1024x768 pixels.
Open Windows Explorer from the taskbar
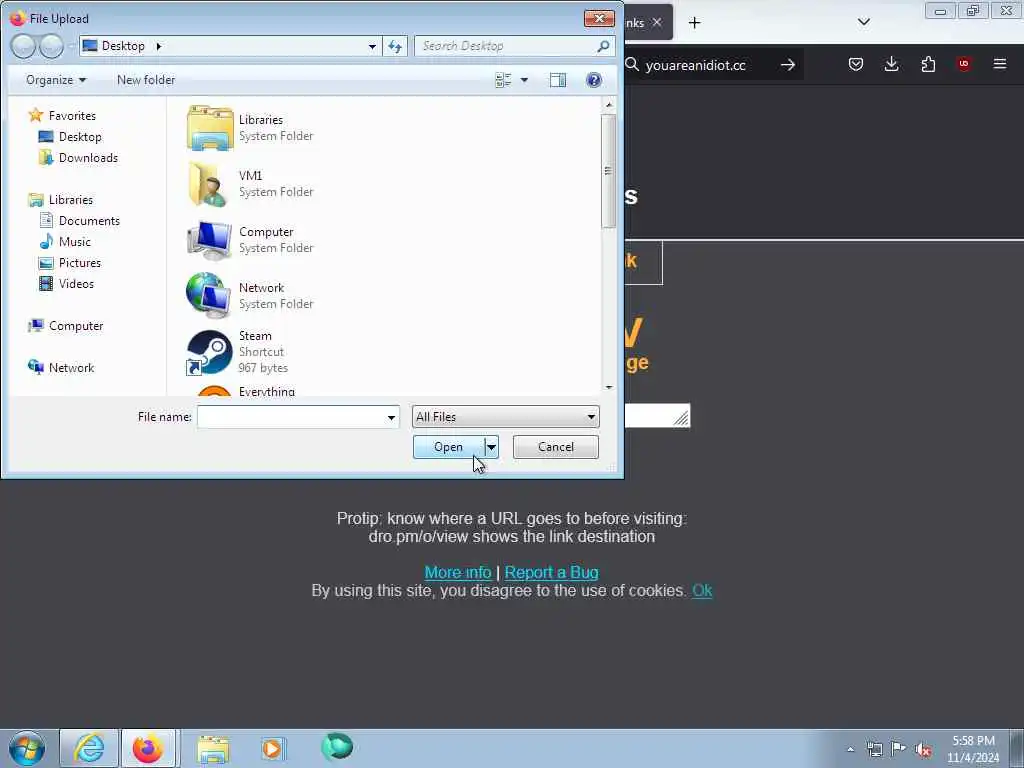tap(213, 749)
